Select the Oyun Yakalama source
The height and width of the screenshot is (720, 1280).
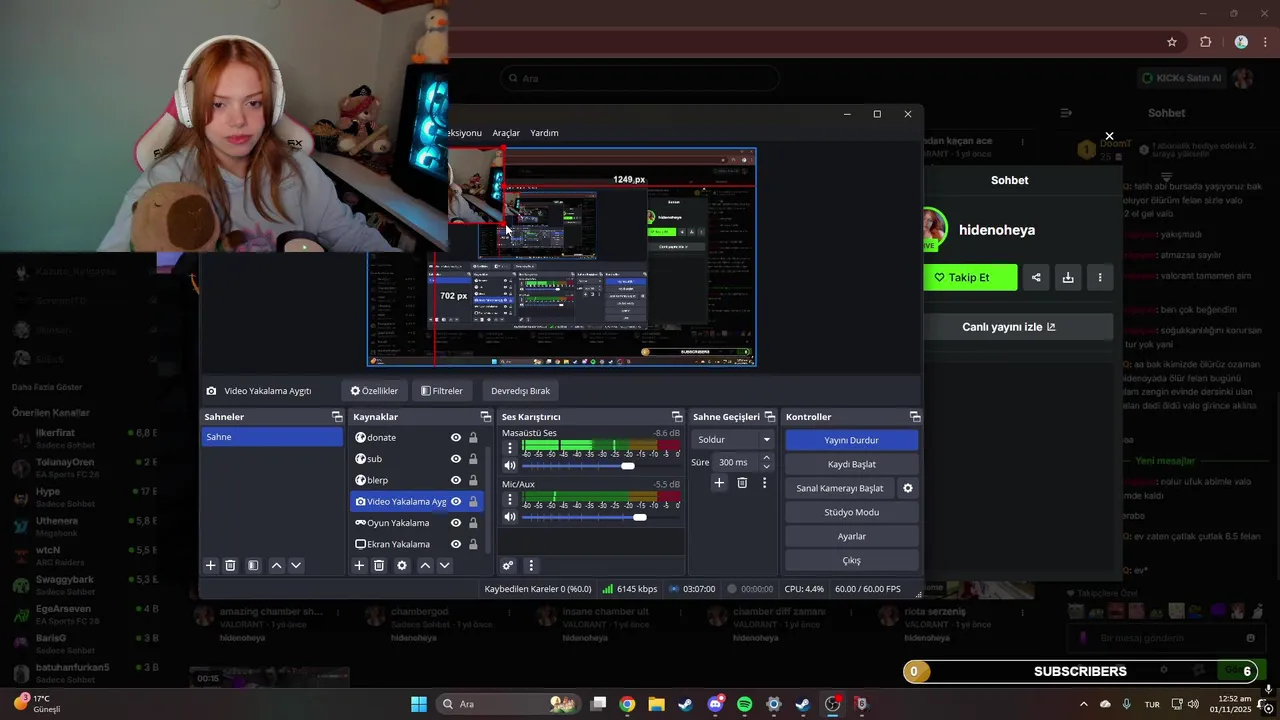398,523
